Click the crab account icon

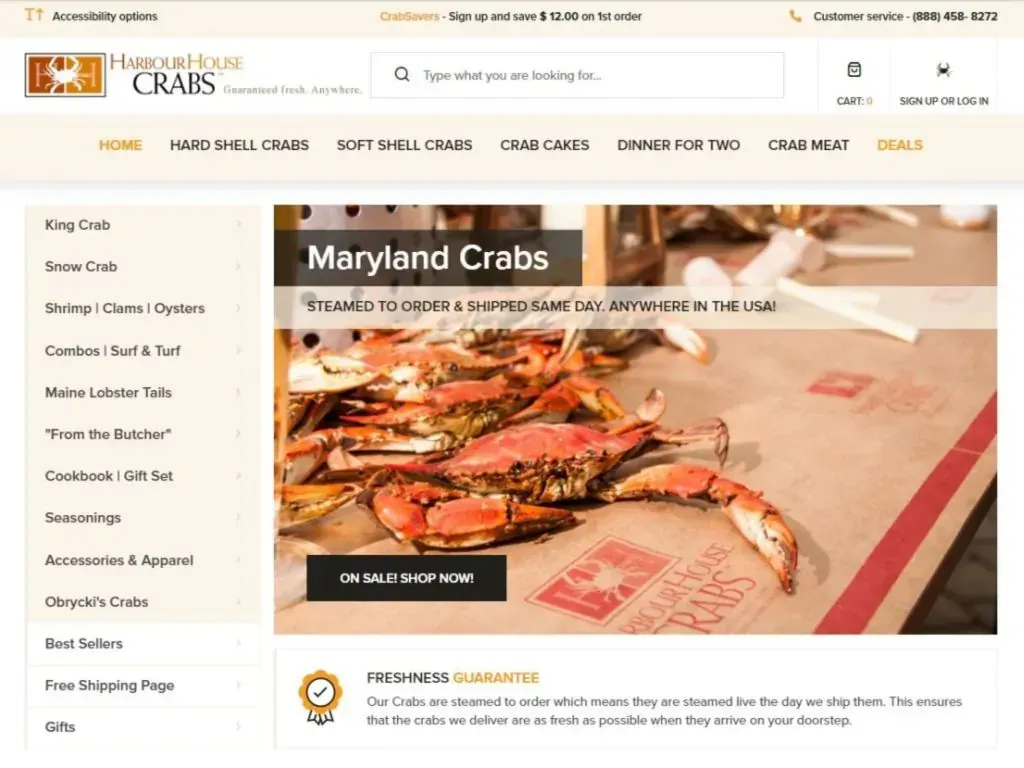(x=943, y=69)
